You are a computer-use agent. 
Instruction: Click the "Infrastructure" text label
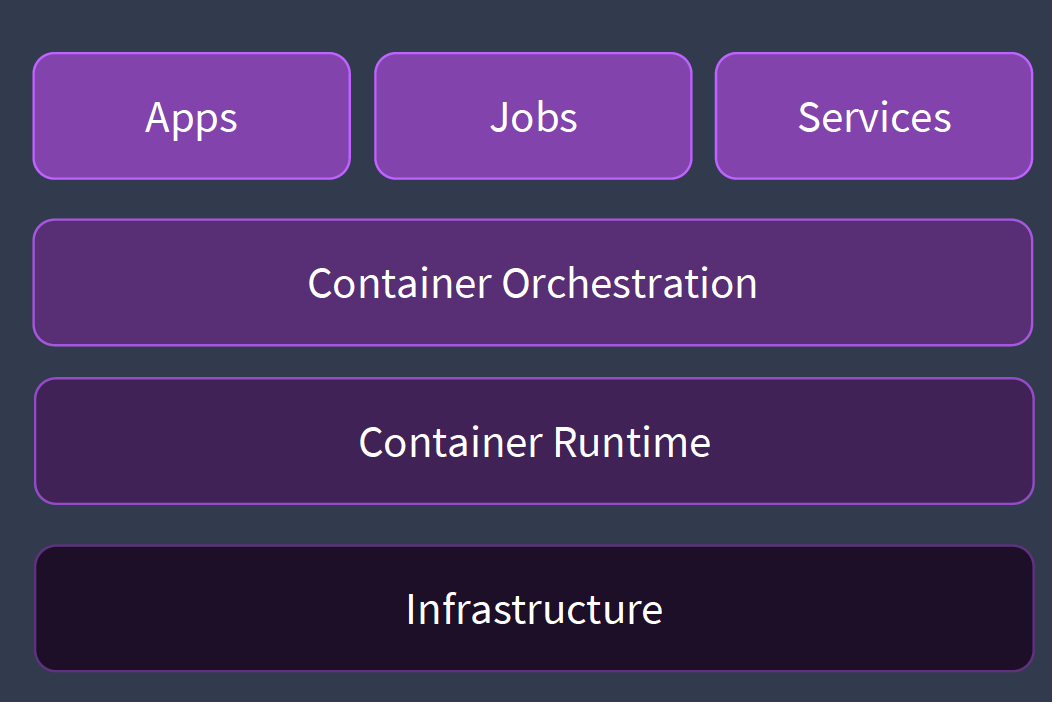[x=534, y=609]
